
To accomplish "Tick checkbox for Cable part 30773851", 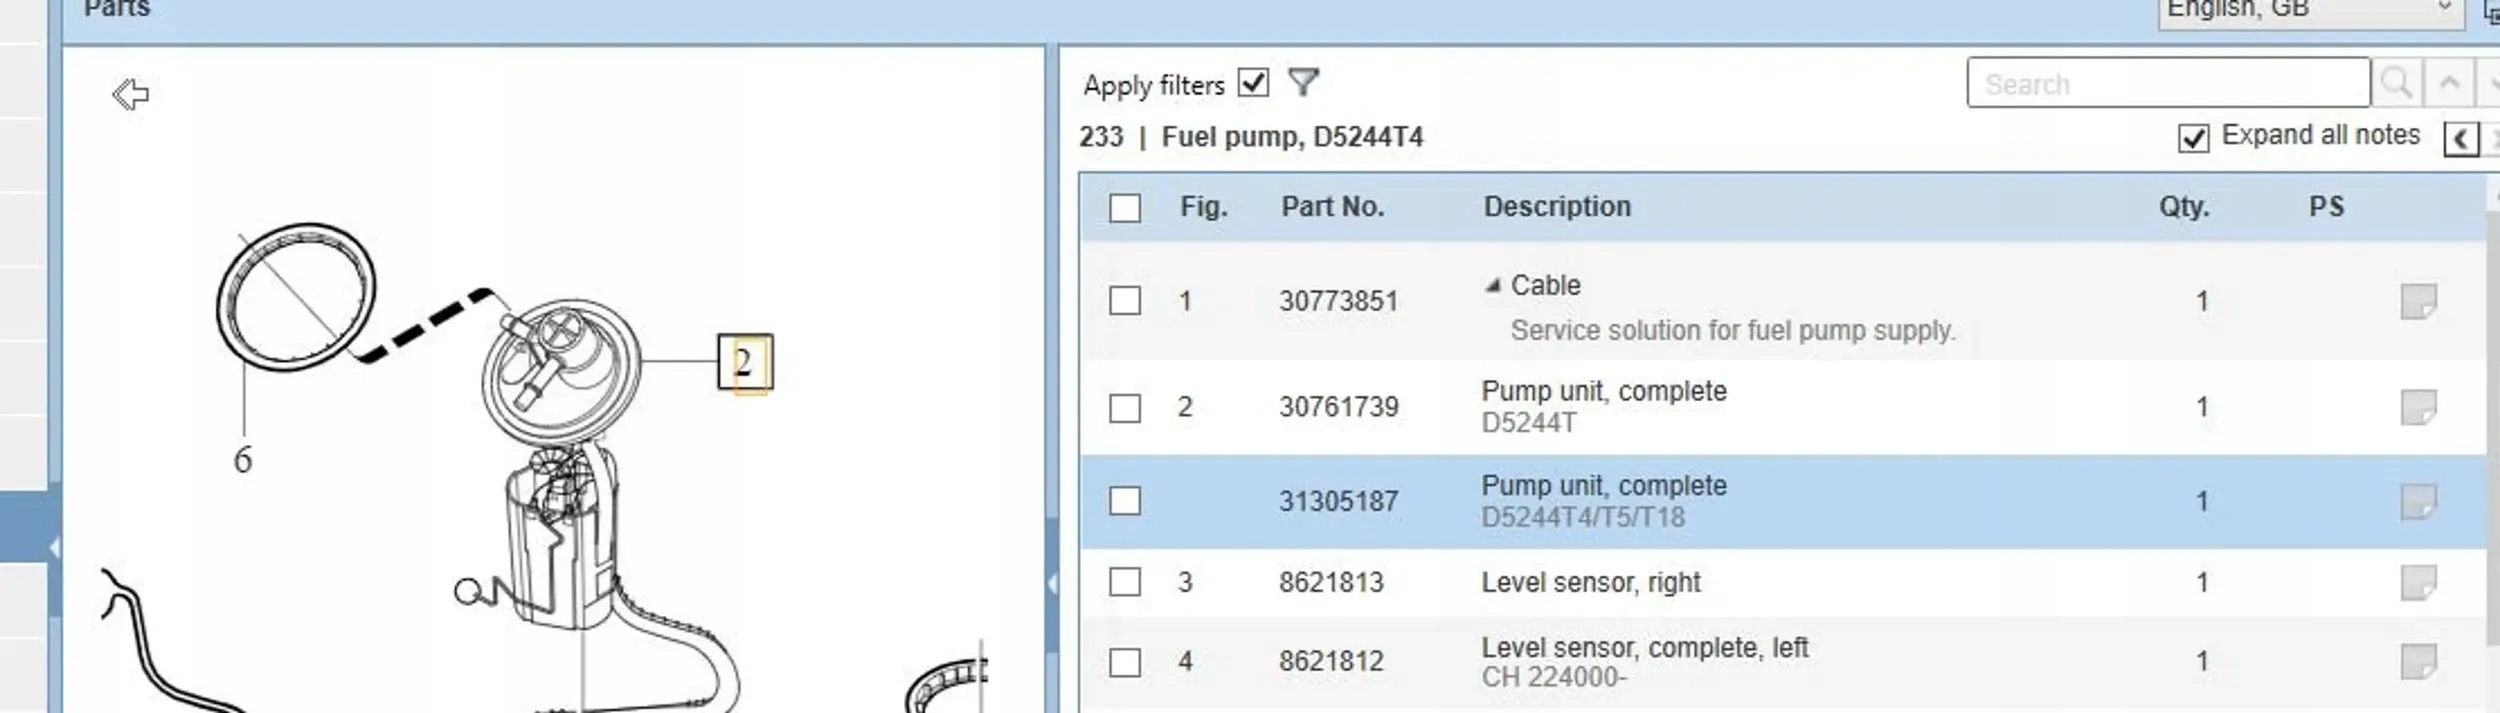I will pyautogui.click(x=1125, y=301).
